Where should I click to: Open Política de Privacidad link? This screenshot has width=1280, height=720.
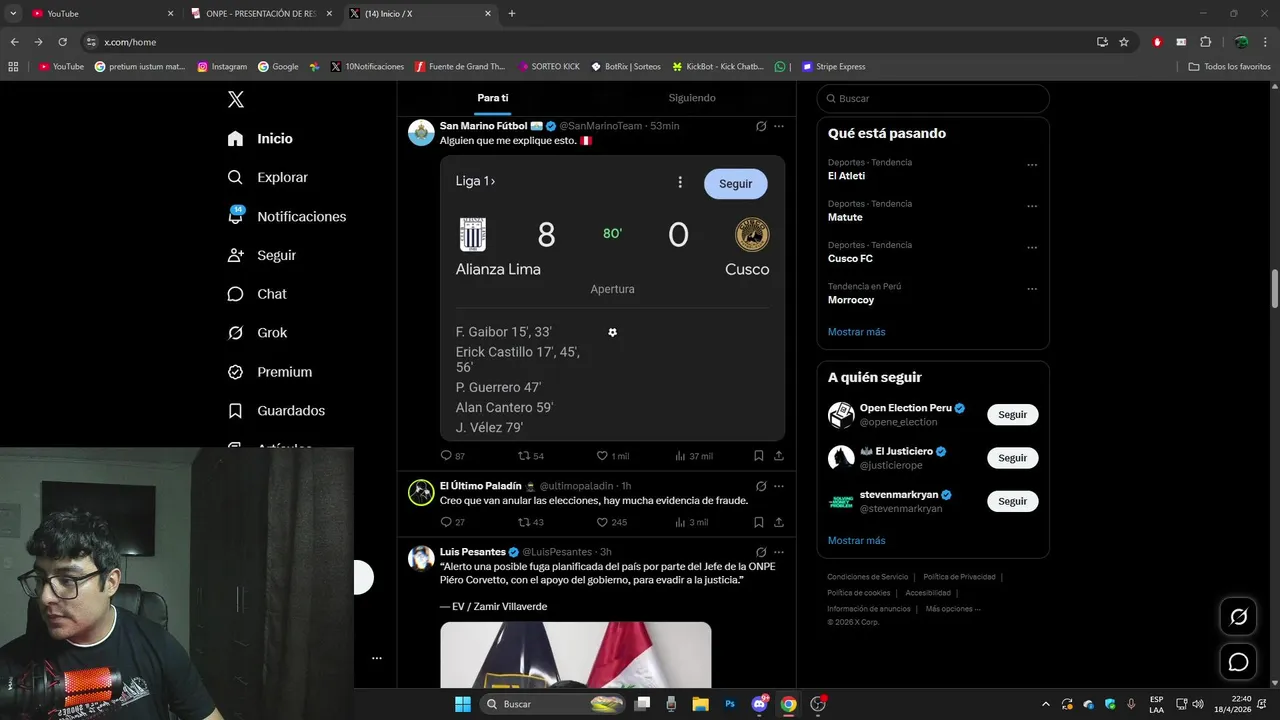click(959, 577)
